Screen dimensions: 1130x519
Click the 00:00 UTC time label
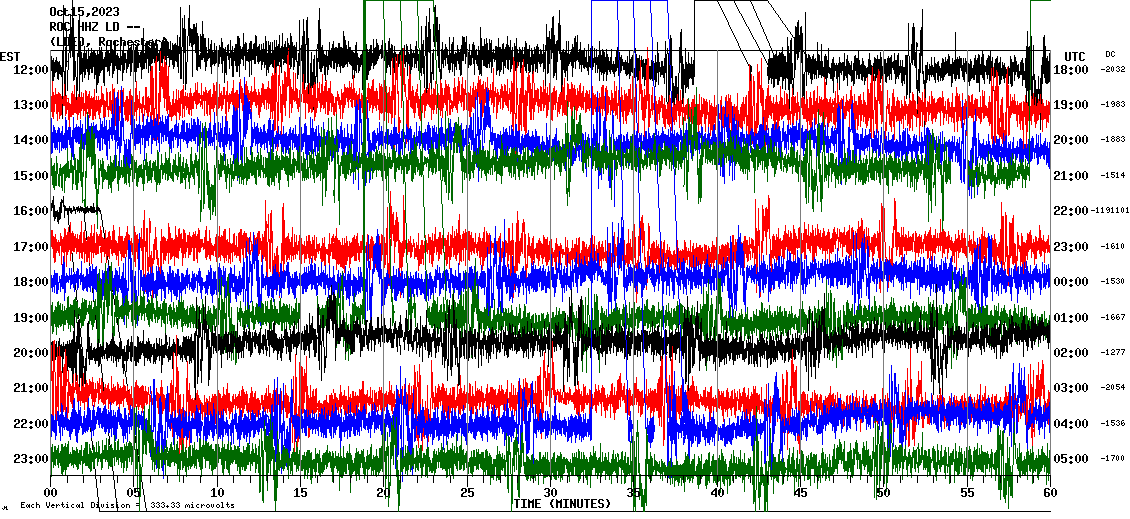(x=1071, y=282)
